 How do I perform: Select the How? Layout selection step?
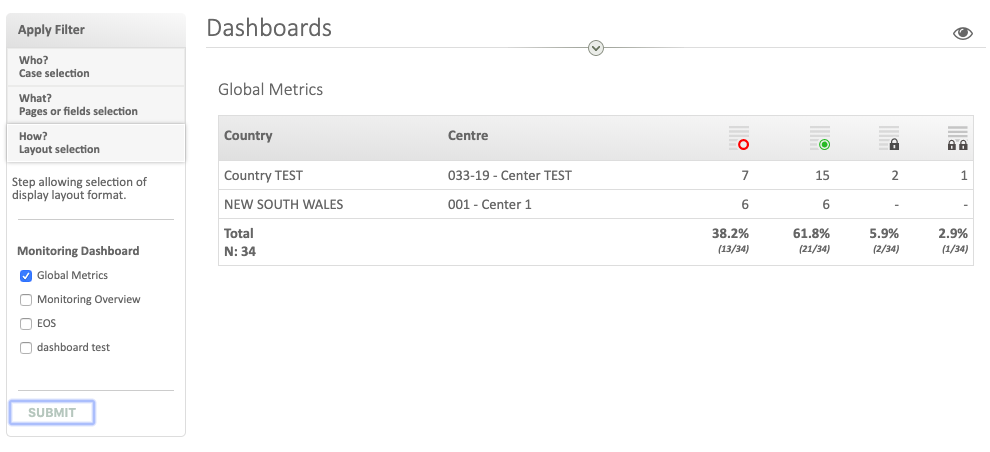tap(96, 143)
